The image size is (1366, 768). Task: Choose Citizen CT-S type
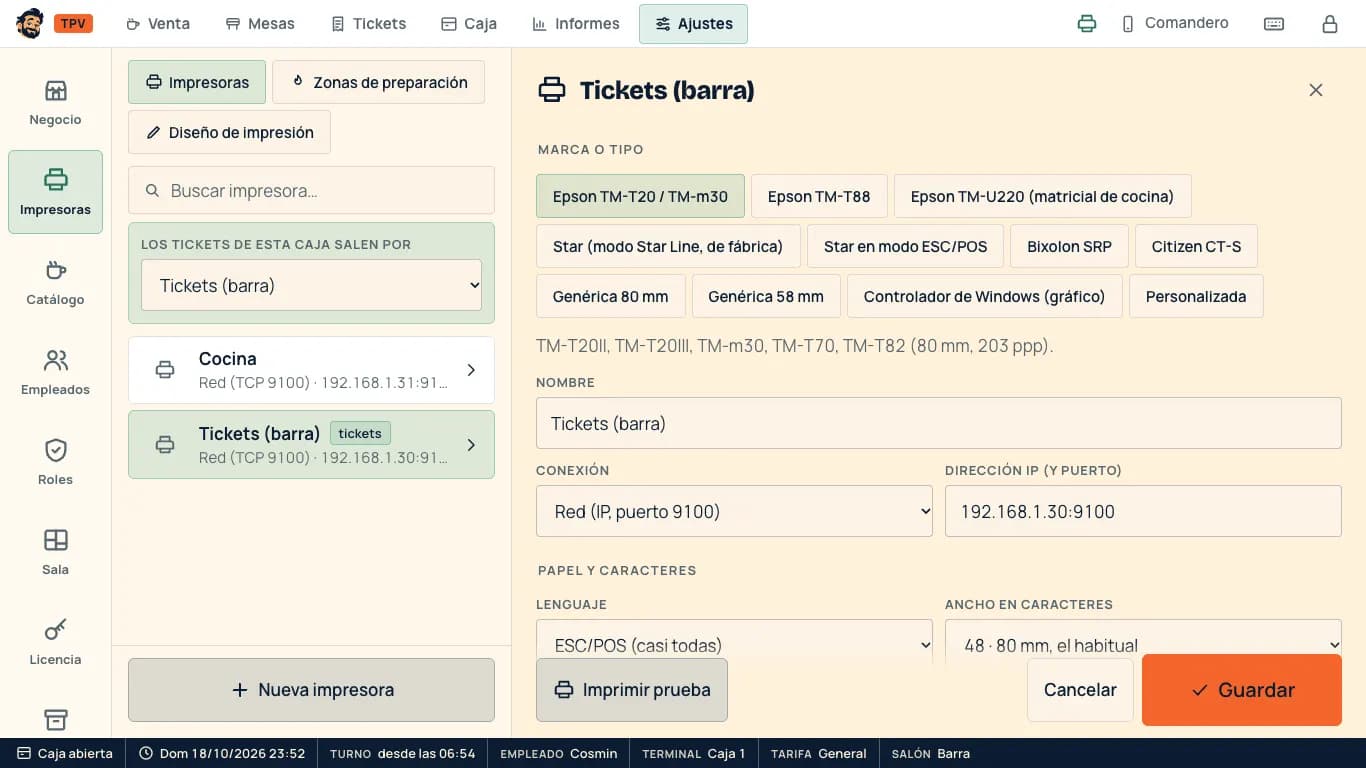click(x=1196, y=246)
